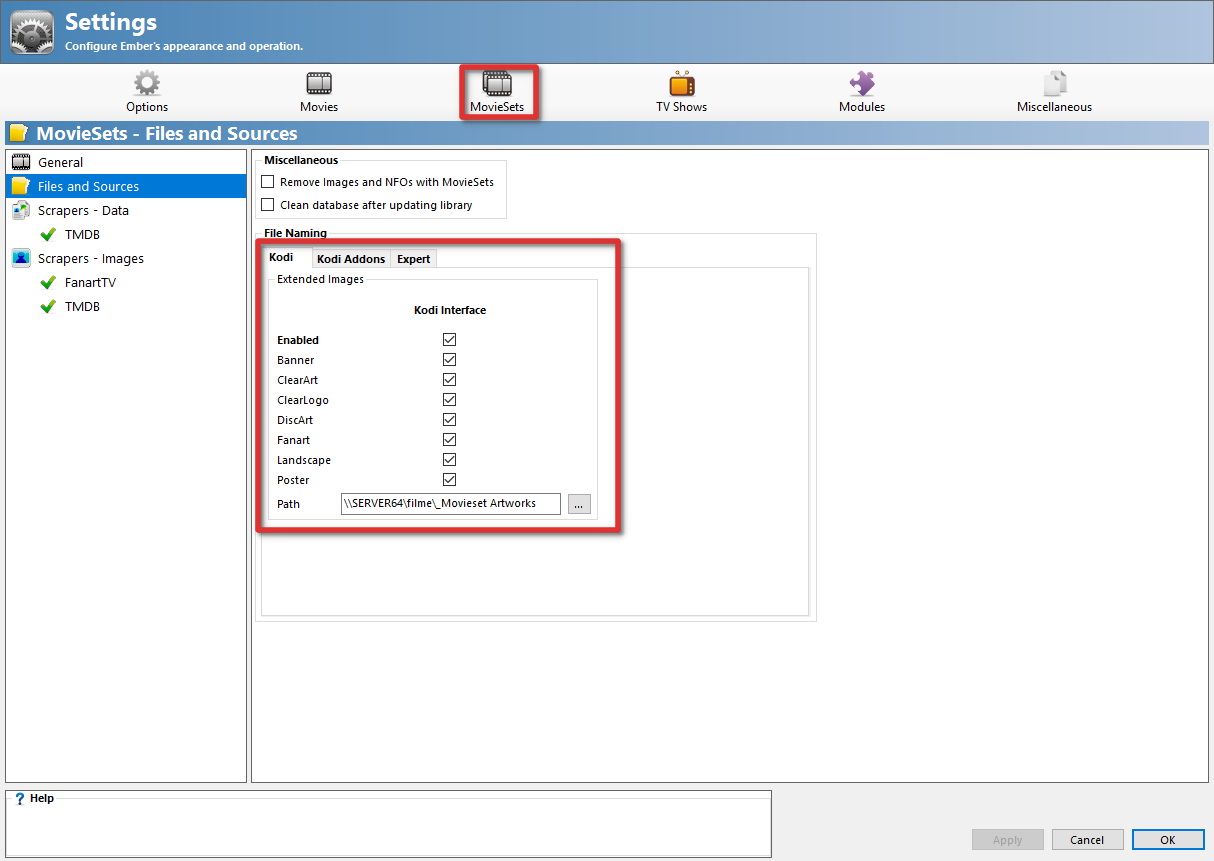Viewport: 1214px width, 861px height.
Task: Select Files and Sources tree item
Action: tap(126, 186)
